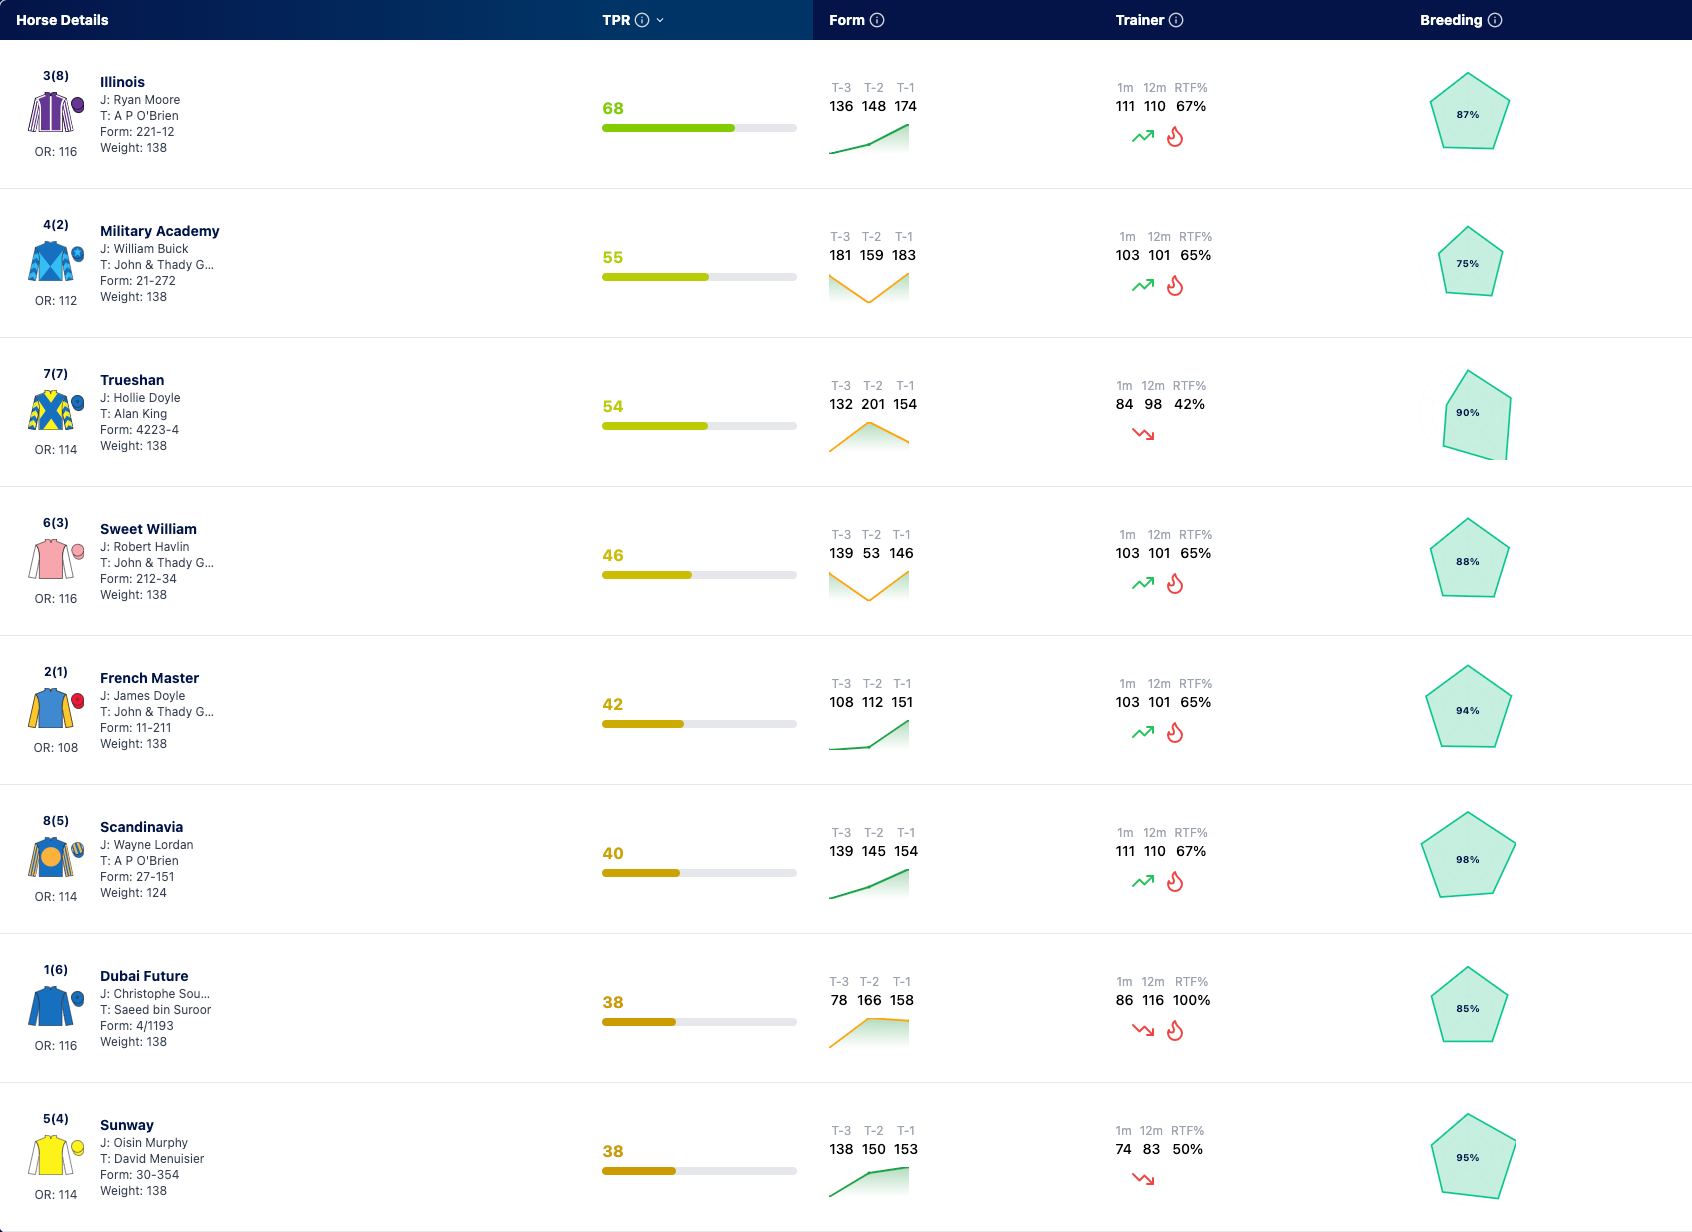Sort by the TPR column header
1692x1232 pixels.
[x=616, y=20]
